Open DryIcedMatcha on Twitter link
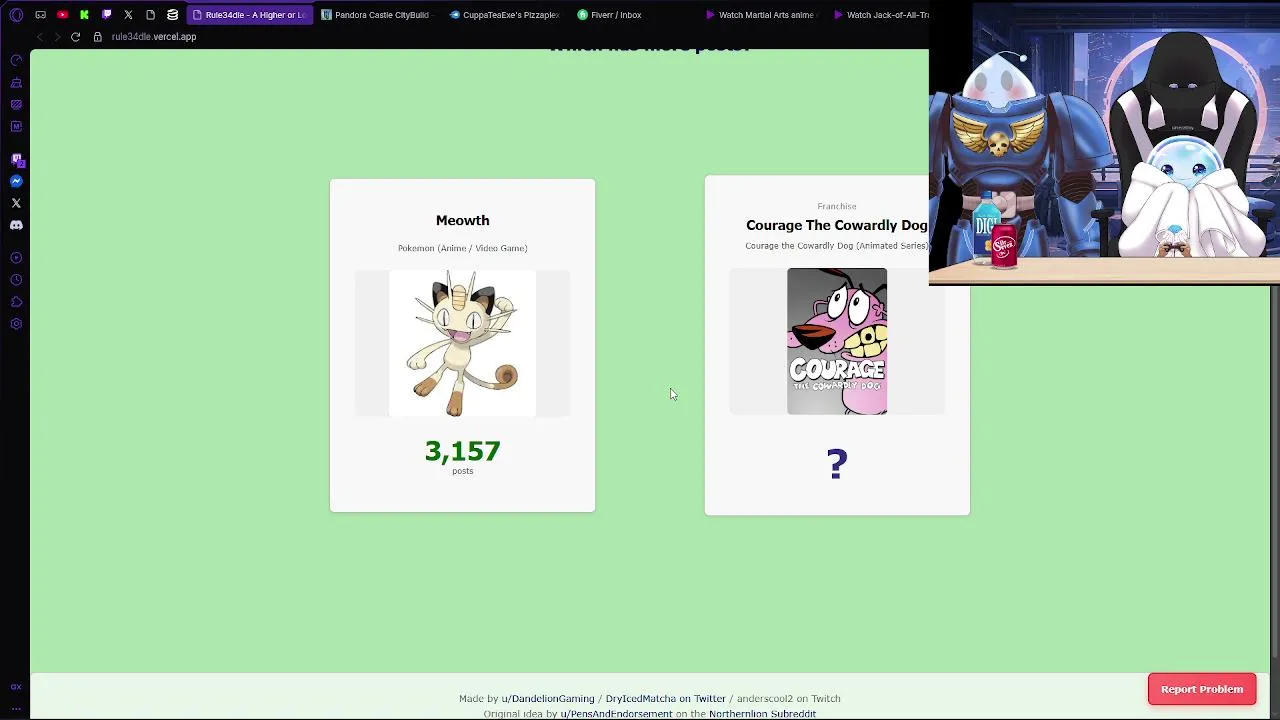The width and height of the screenshot is (1280, 720). pyautogui.click(x=665, y=699)
